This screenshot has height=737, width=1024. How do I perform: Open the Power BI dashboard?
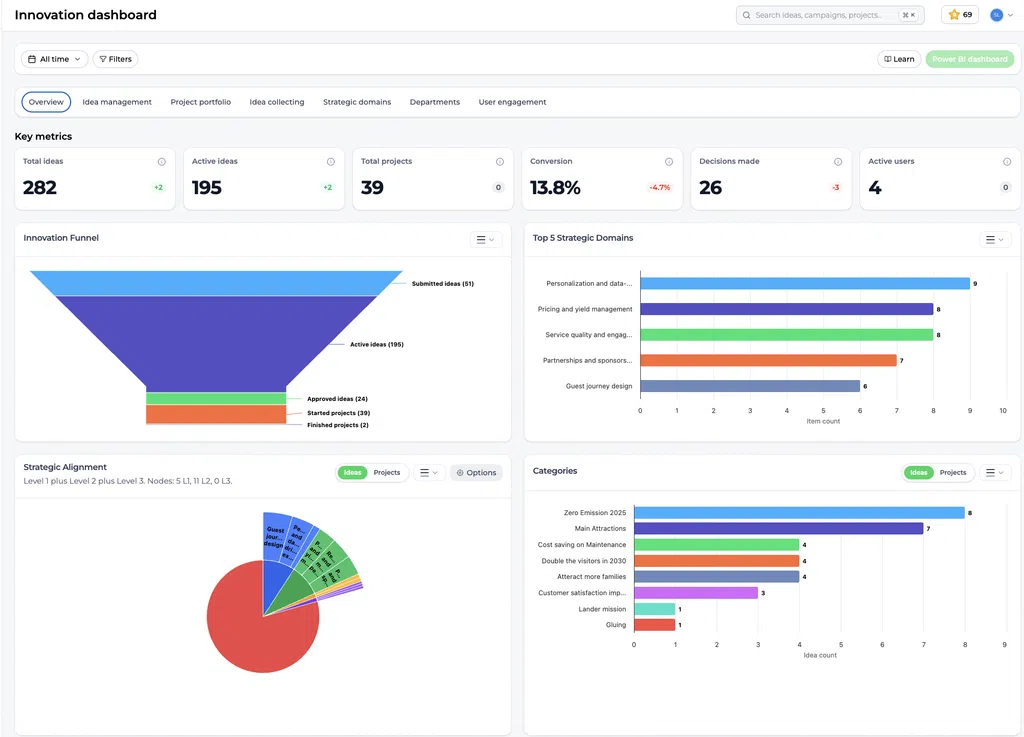coord(970,59)
